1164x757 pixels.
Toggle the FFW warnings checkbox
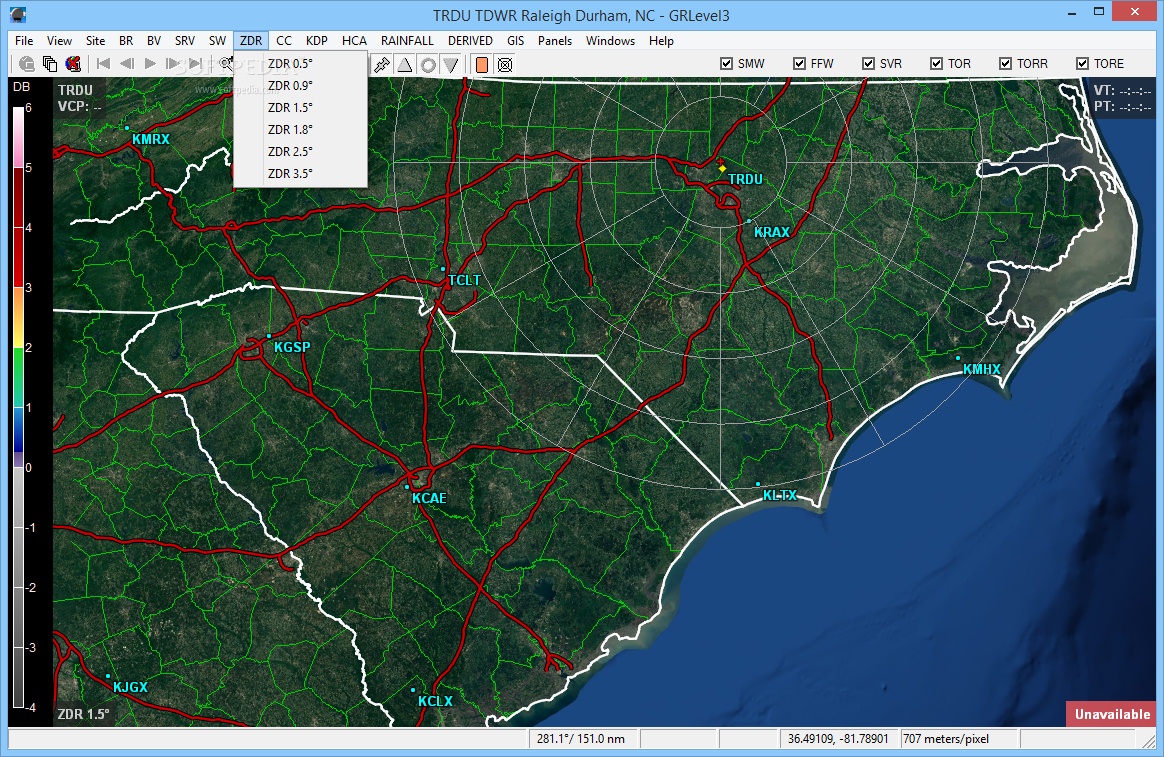800,64
